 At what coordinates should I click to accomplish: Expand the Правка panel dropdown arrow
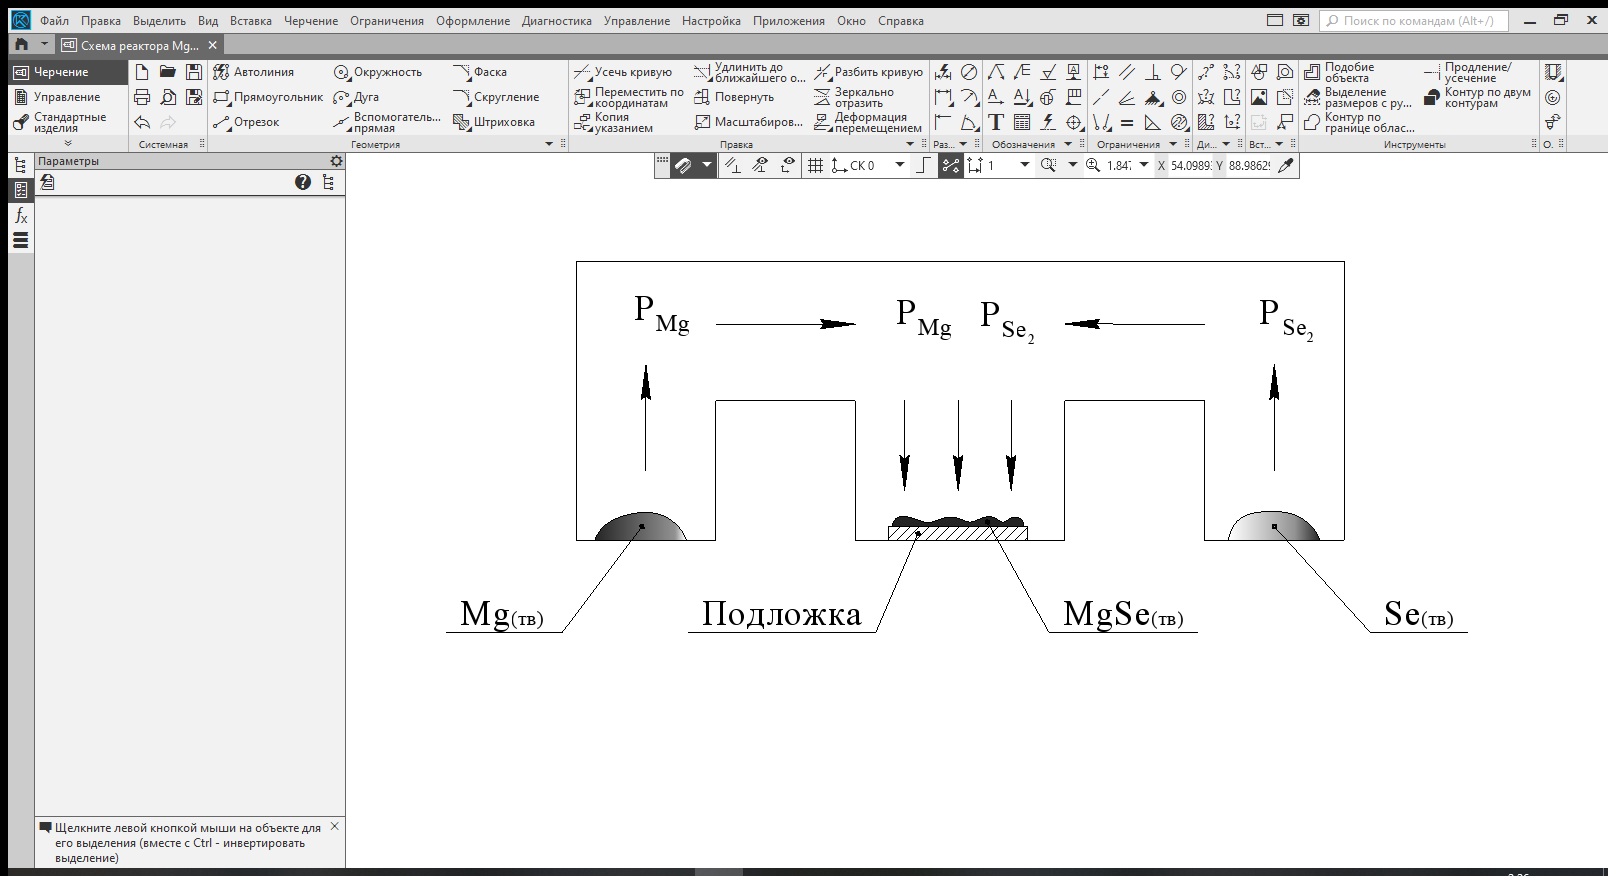pyautogui.click(x=909, y=144)
